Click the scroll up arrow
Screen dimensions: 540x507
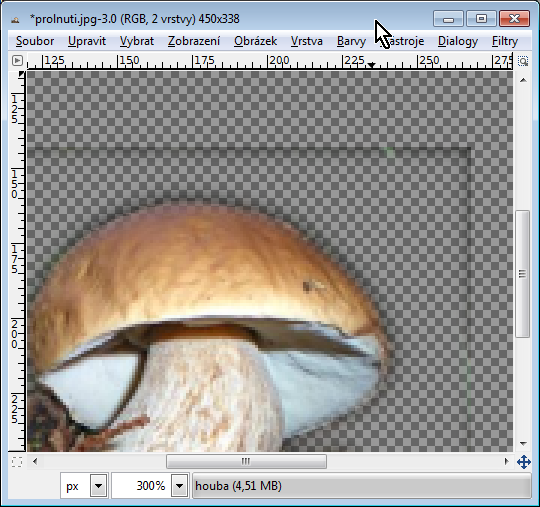coord(523,80)
